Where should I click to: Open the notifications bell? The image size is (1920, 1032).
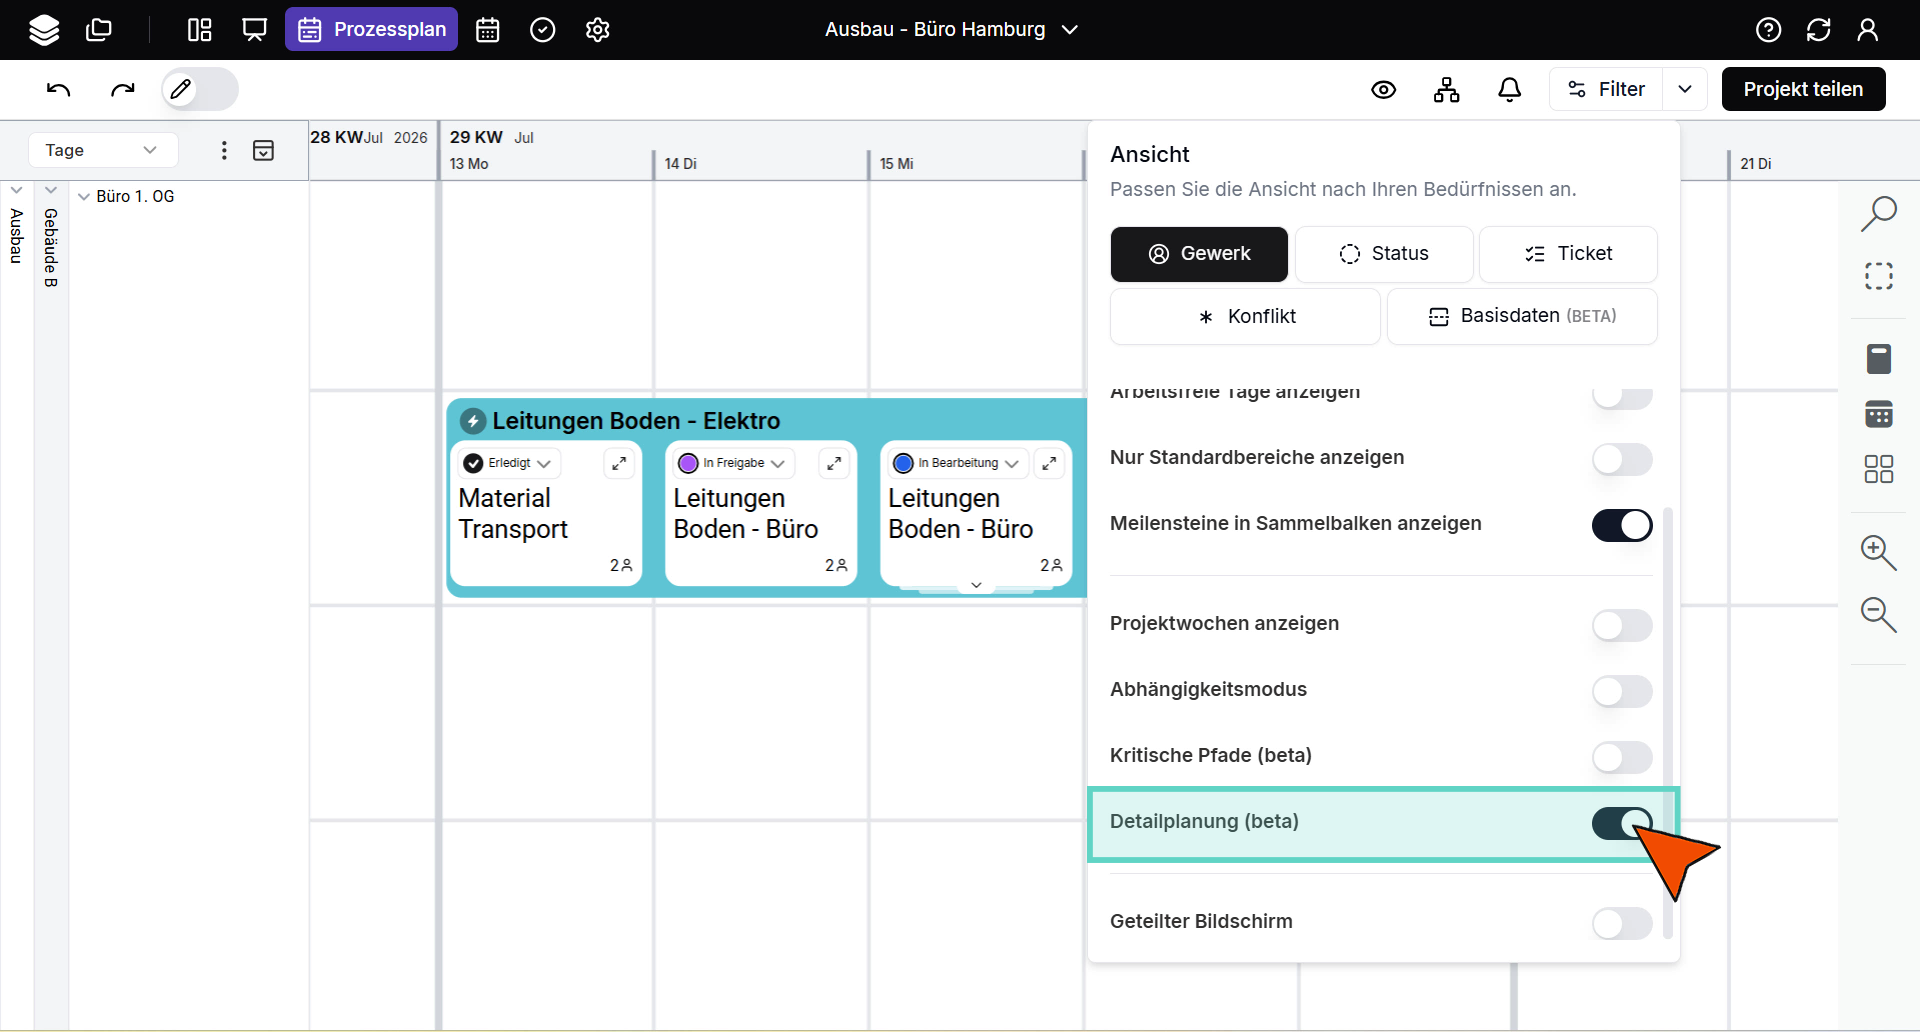coord(1509,90)
